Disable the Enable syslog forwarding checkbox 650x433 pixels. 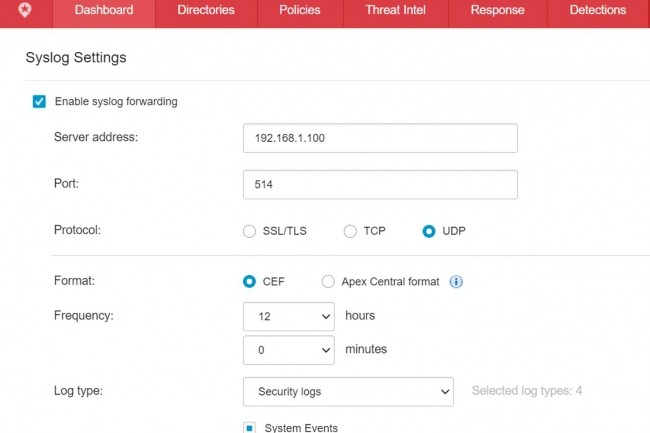click(x=39, y=102)
